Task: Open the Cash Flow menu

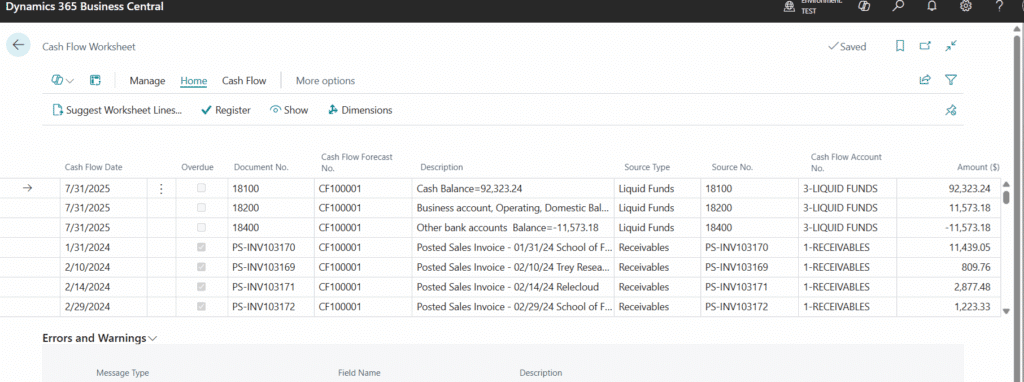Action: point(244,81)
